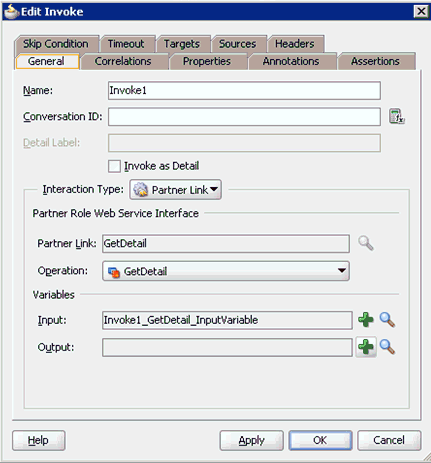Screen dimensions: 431x463
Task: Switch to the Skip Condition tab
Action: click(x=56, y=44)
